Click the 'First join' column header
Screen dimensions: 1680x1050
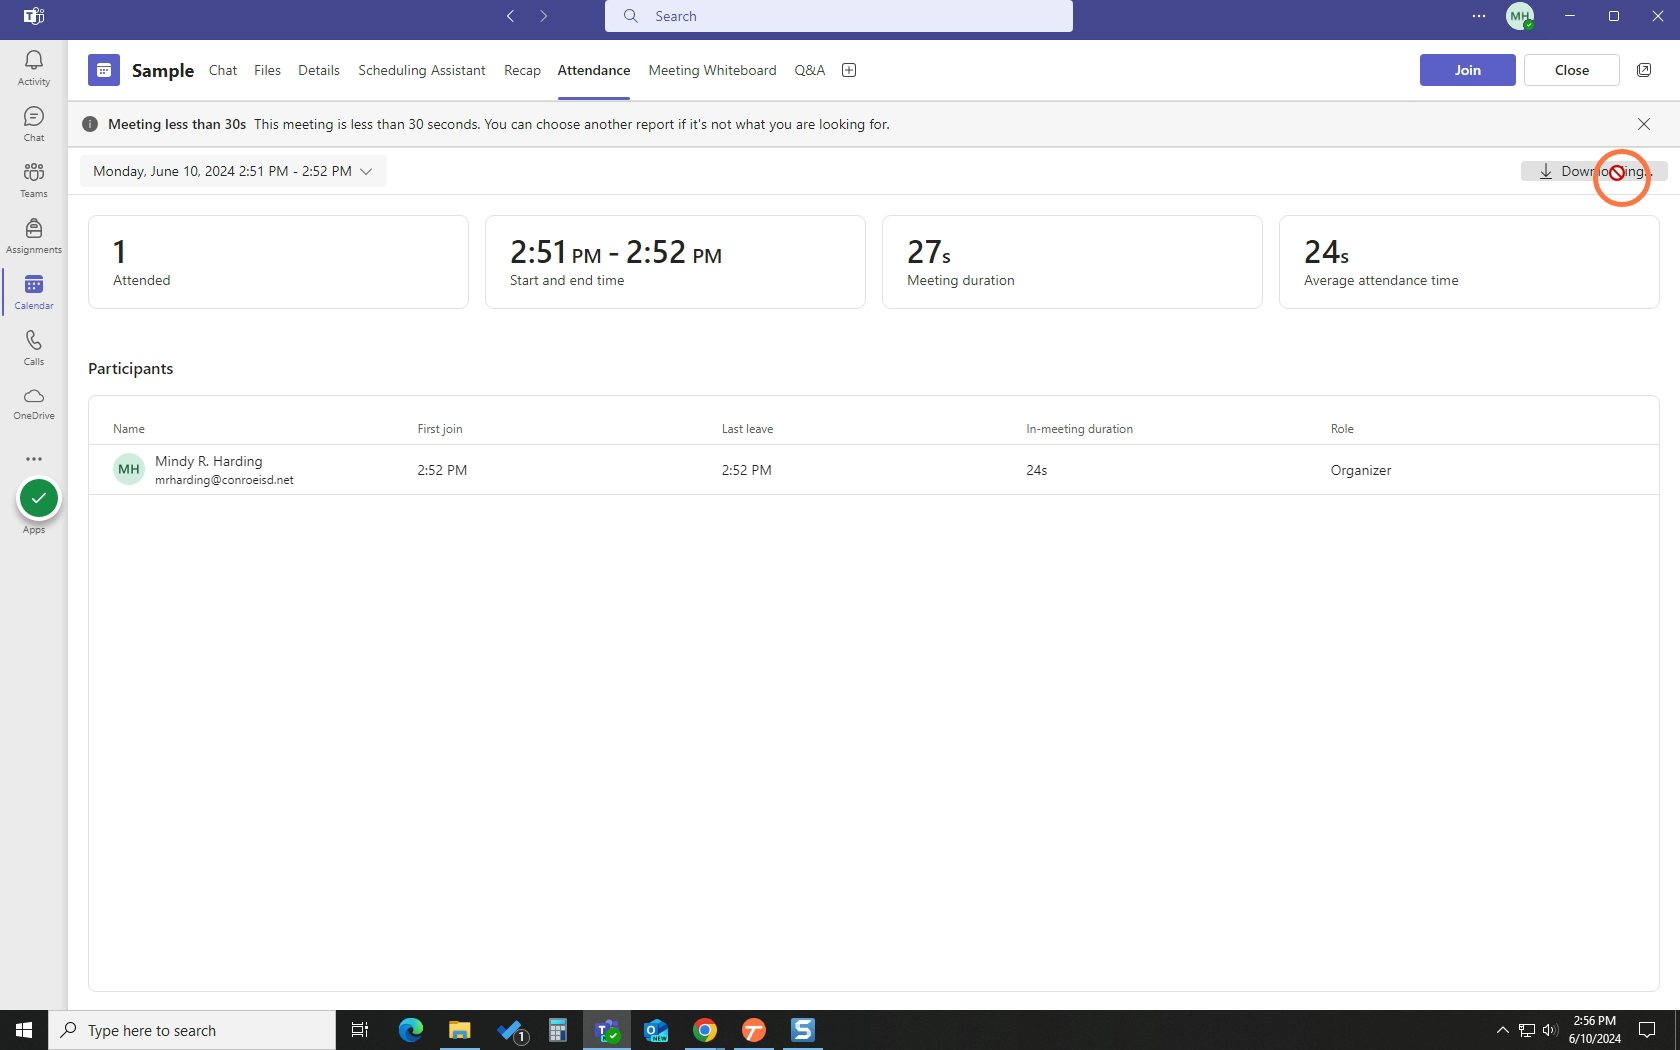pos(440,429)
